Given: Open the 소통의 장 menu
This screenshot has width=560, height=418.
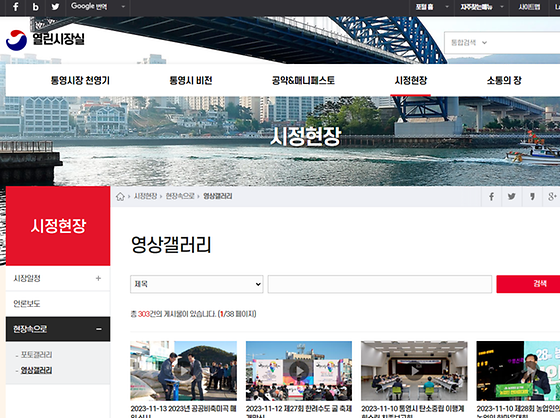Looking at the screenshot, I should [x=504, y=80].
